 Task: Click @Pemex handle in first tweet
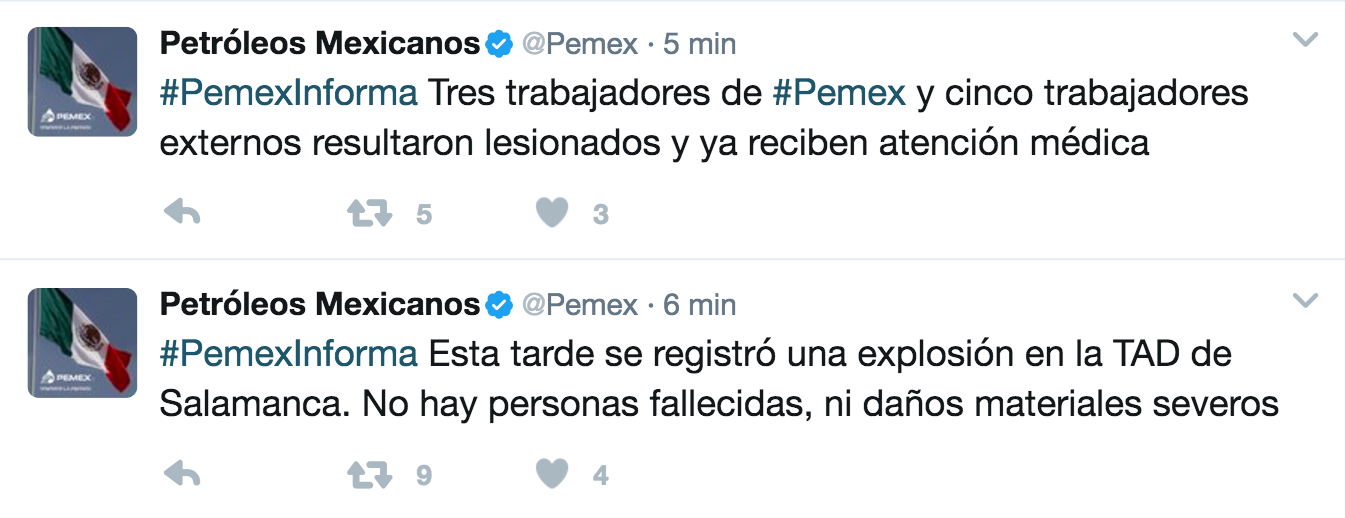[579, 44]
